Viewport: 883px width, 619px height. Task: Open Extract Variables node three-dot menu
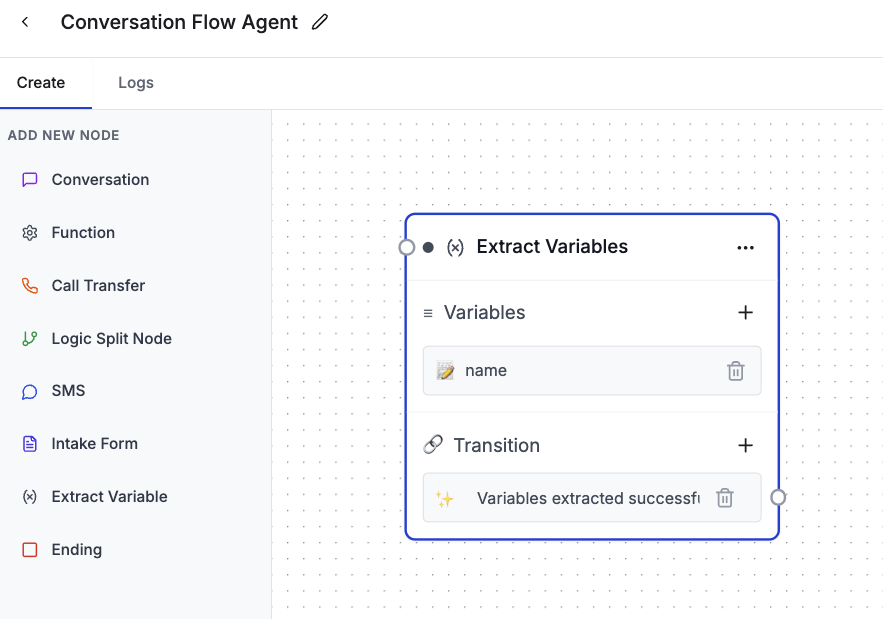click(745, 248)
